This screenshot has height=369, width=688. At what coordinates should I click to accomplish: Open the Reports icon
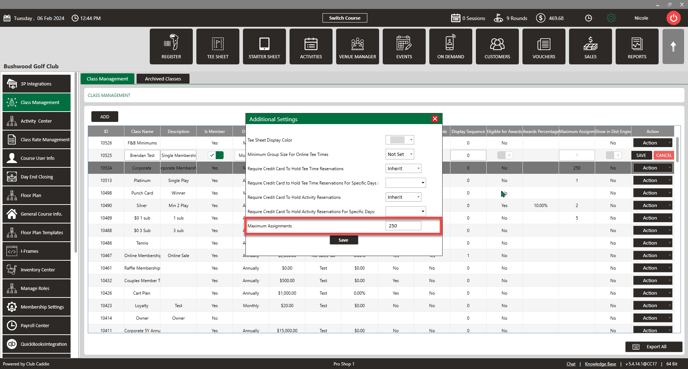click(637, 47)
